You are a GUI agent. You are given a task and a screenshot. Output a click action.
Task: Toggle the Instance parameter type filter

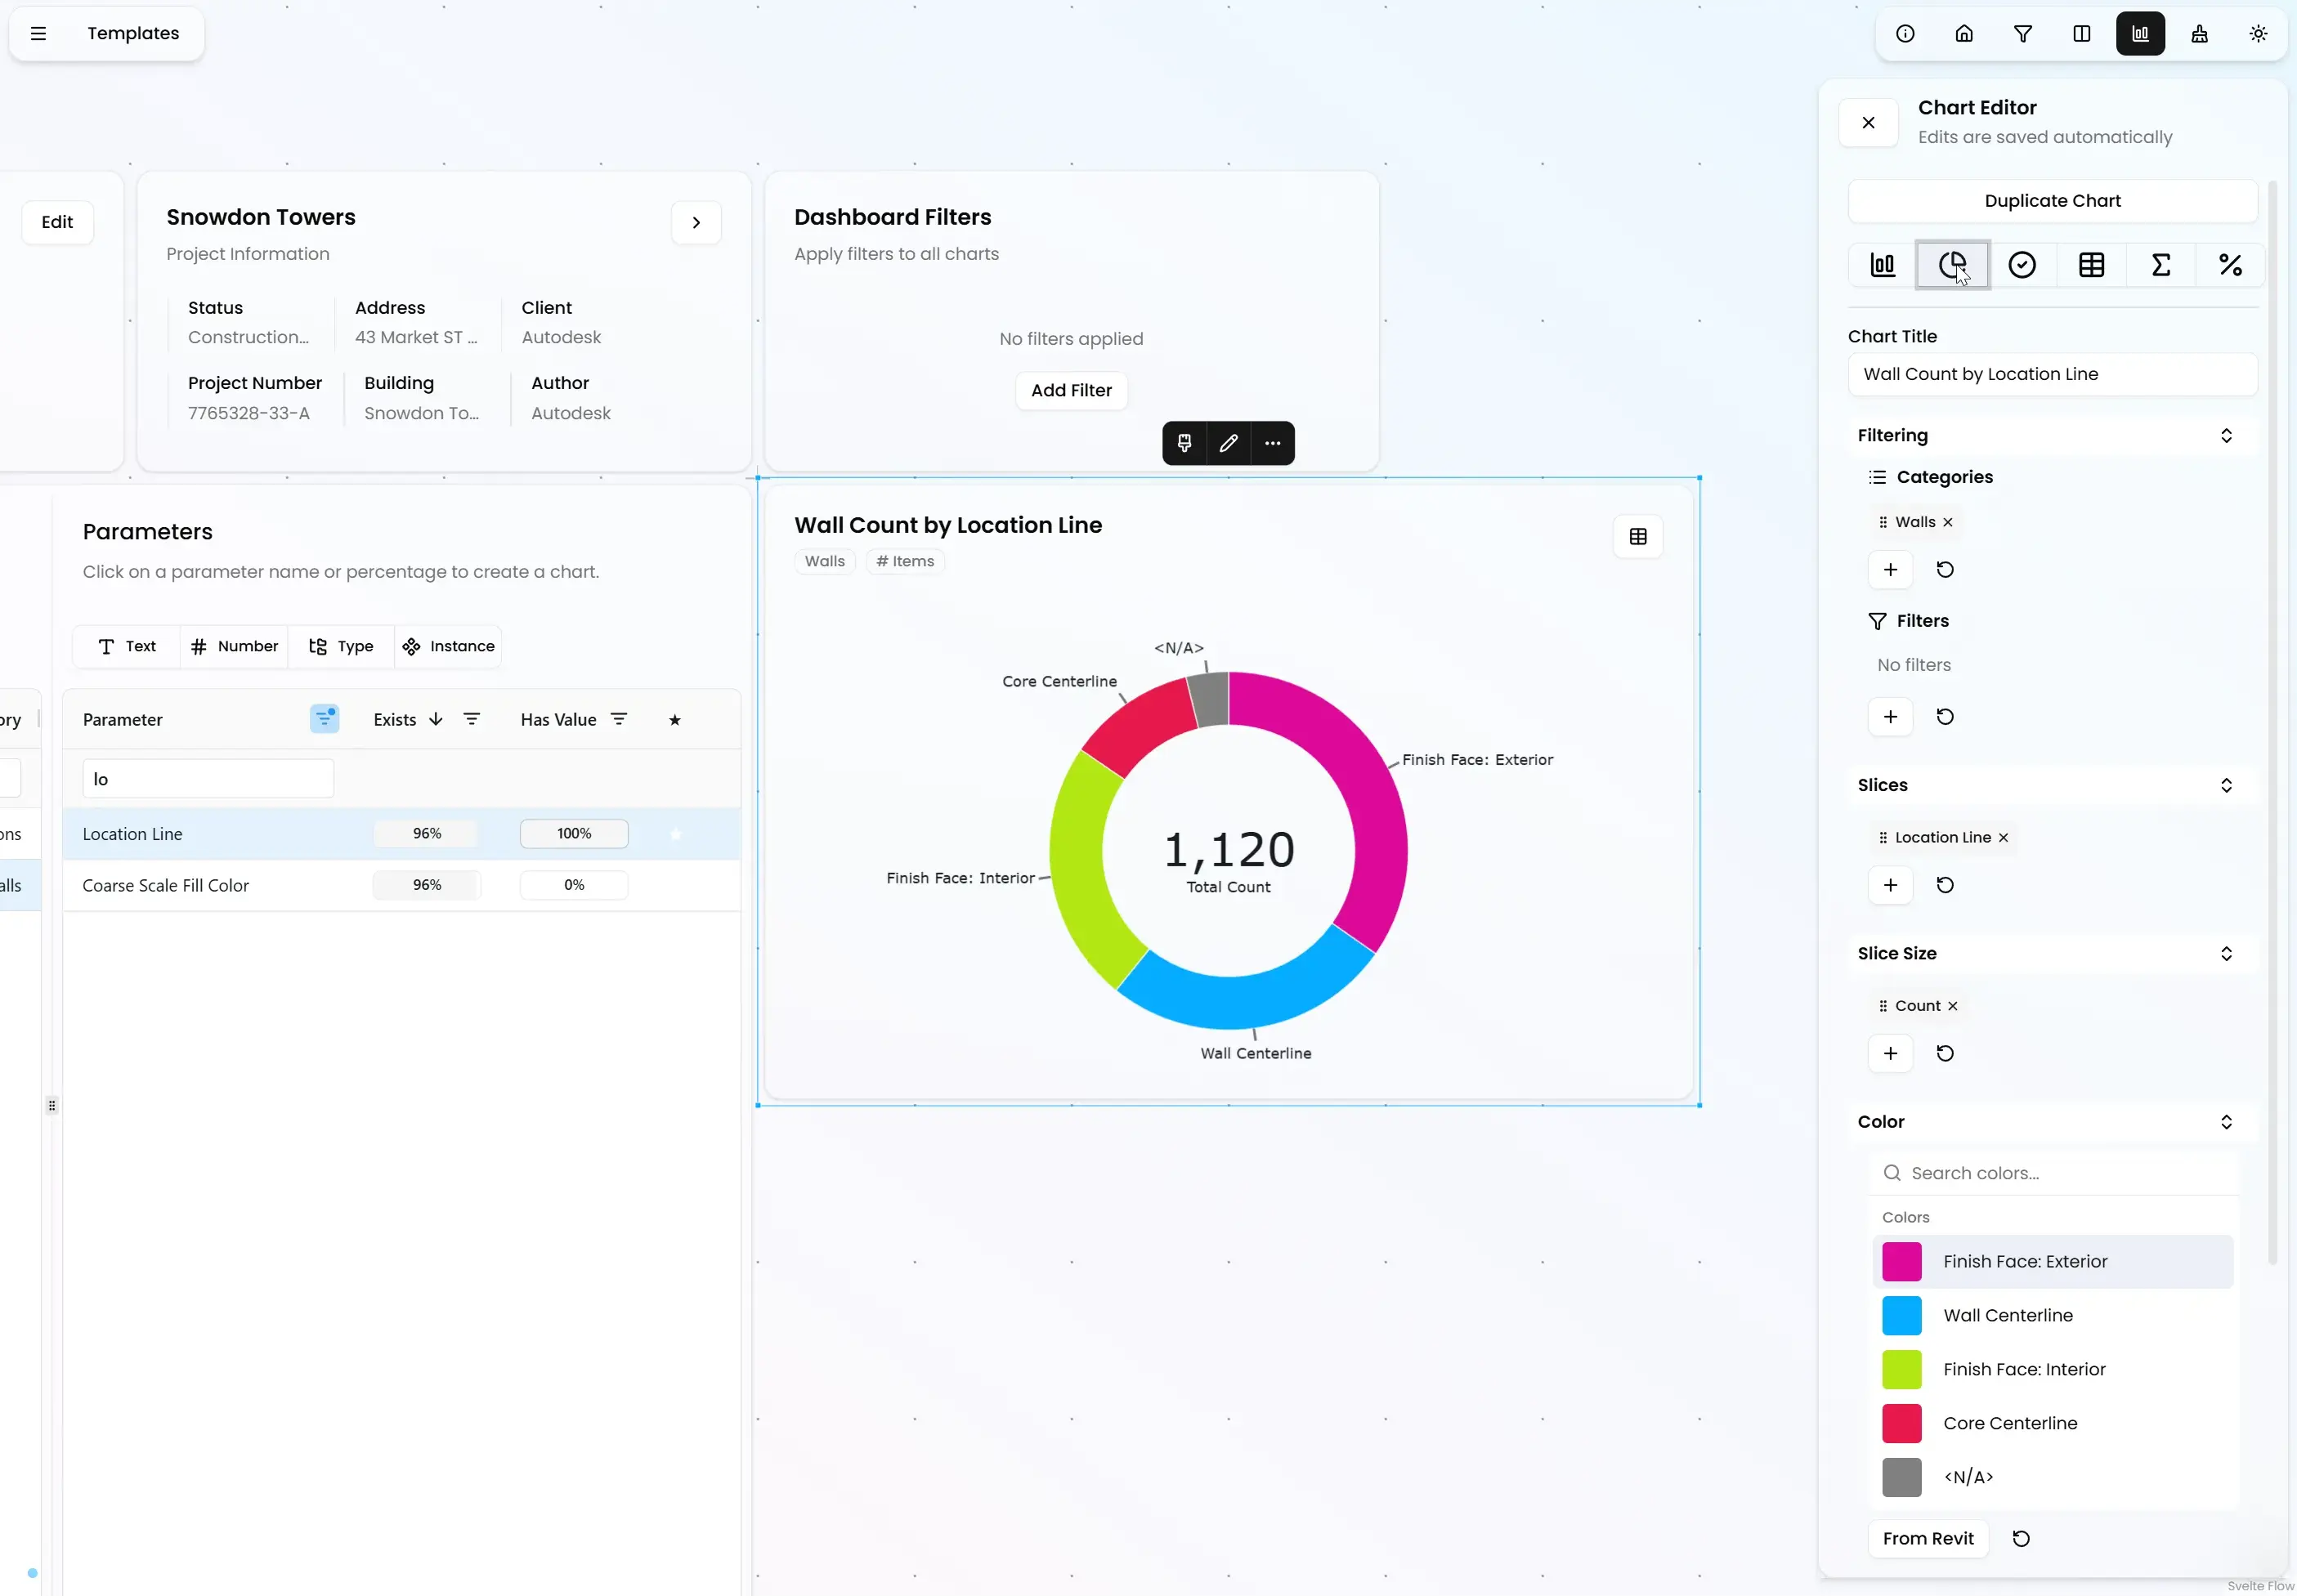coord(448,646)
